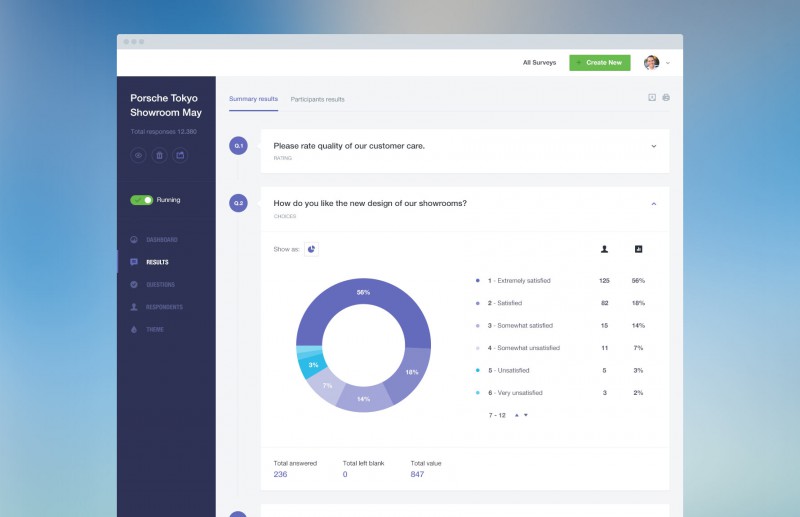Click the '1 - Extremely satisfied' row label
The height and width of the screenshot is (517, 800).
pos(519,281)
